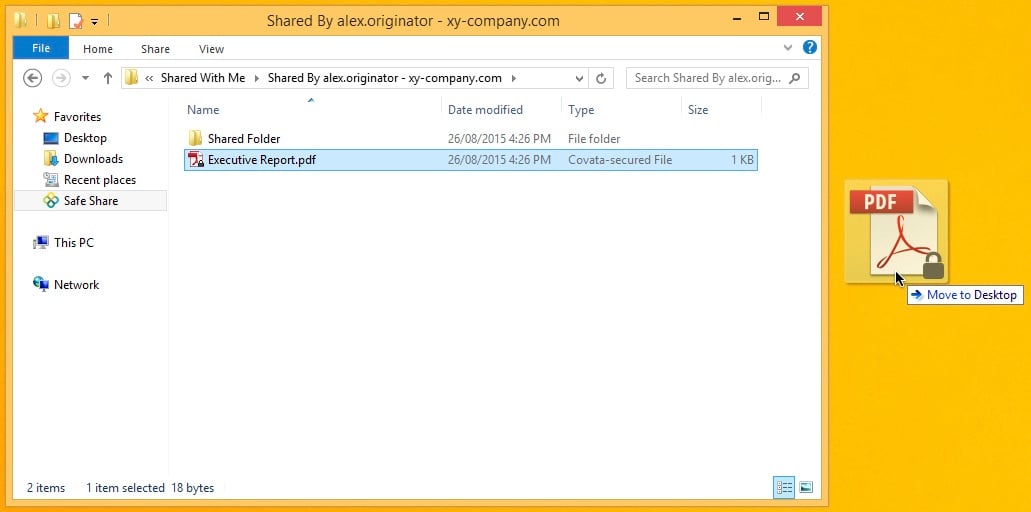Open the recent locations dropdown arrow
Viewport: 1031px width, 512px height.
pyautogui.click(x=85, y=78)
